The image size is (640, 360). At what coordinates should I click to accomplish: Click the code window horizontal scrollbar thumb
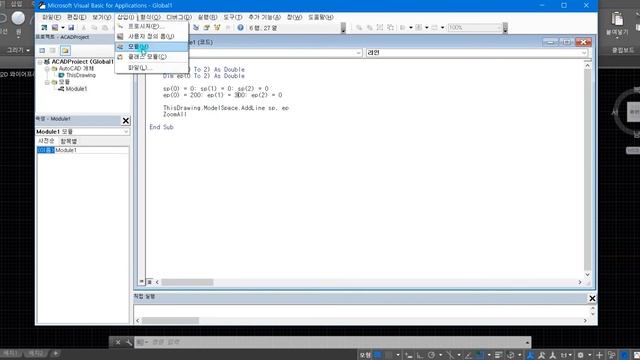(187, 282)
